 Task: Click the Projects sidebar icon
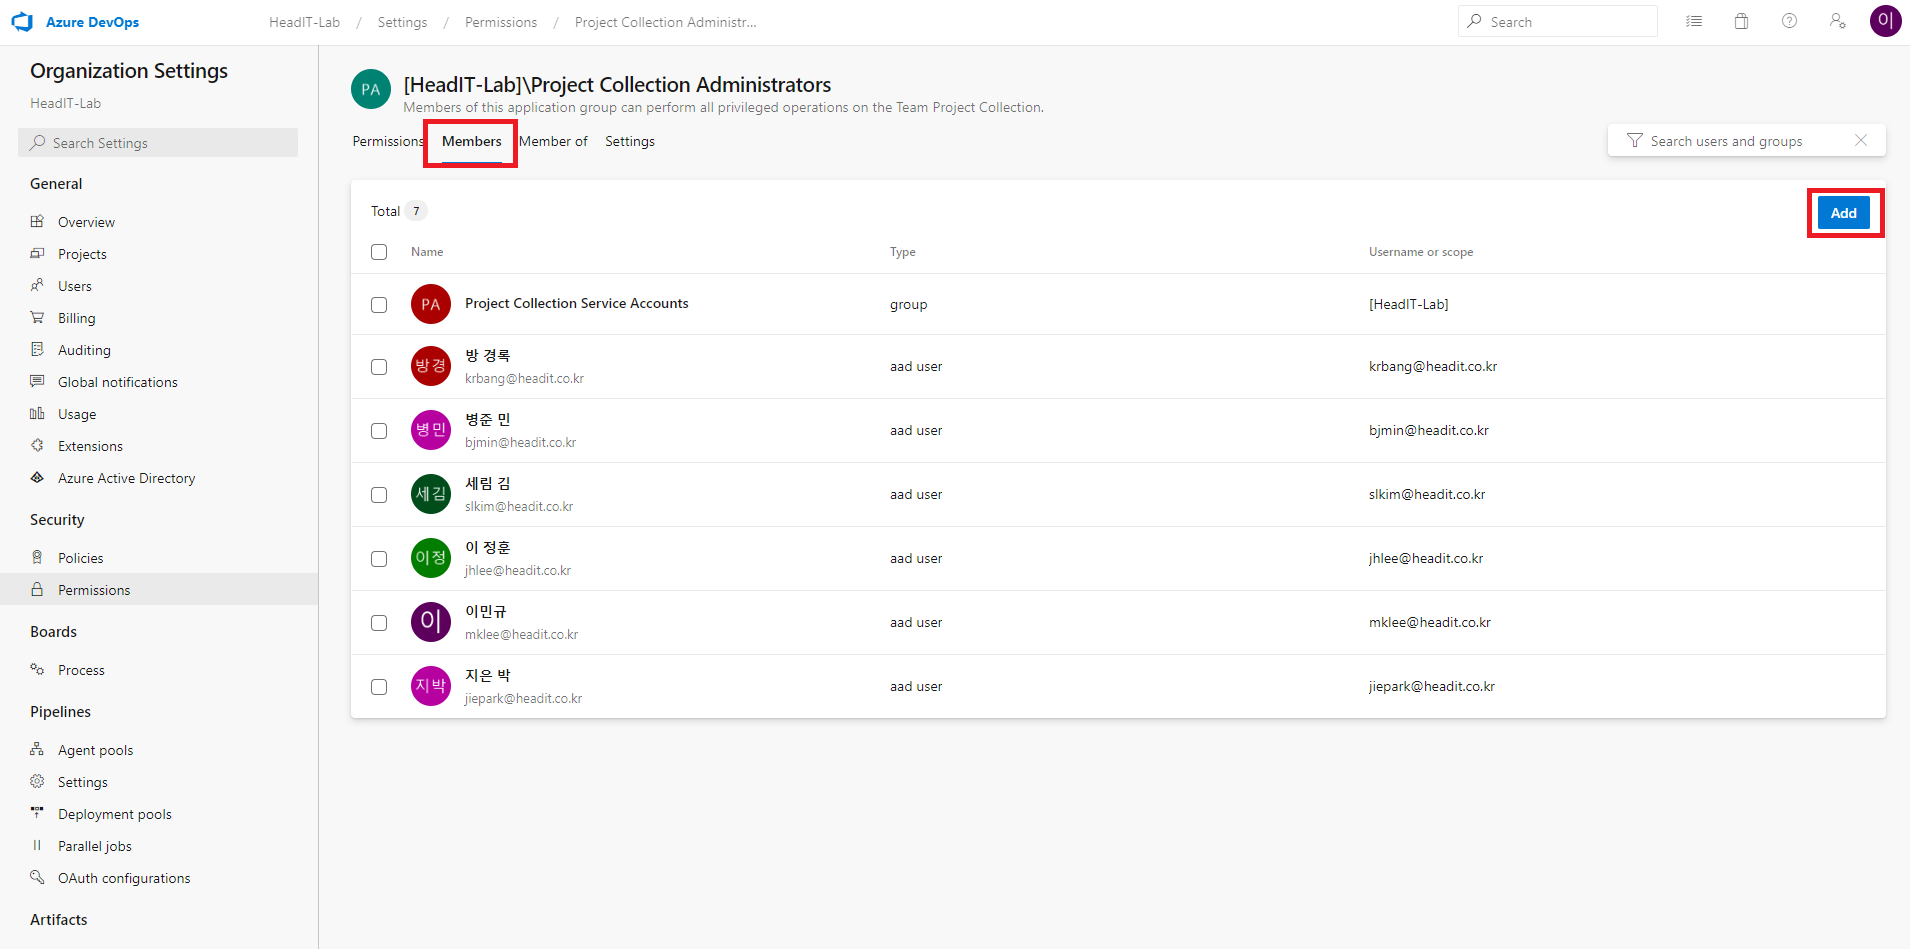coord(37,253)
